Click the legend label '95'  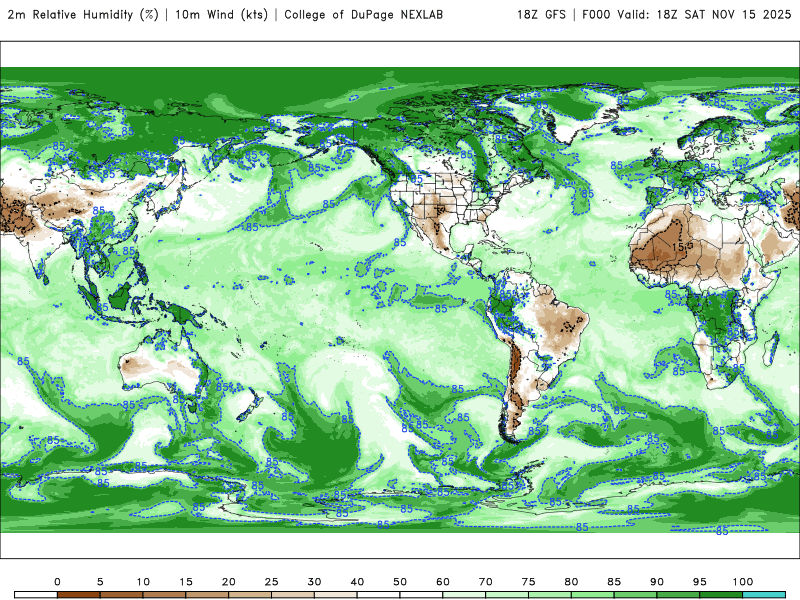tap(700, 582)
